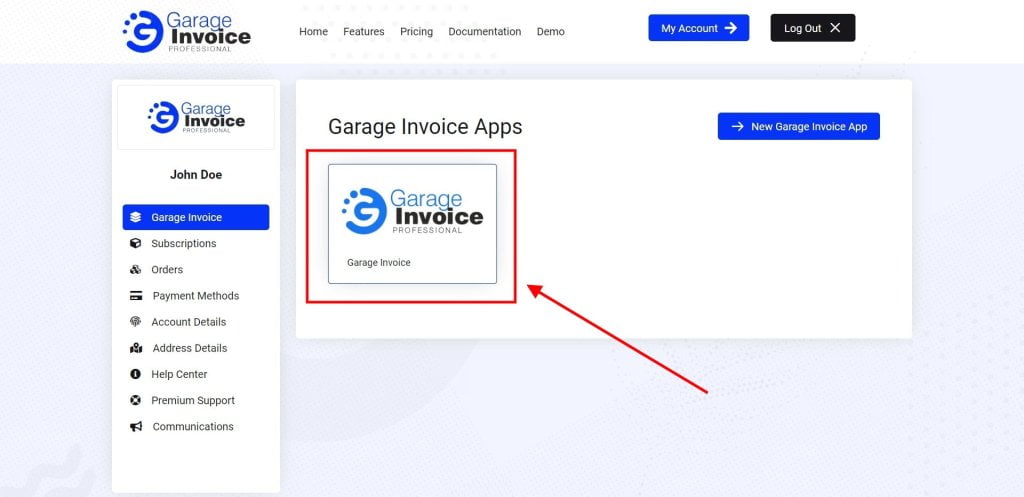Click the arrow icon in My Account button
The width and height of the screenshot is (1024, 497).
click(731, 28)
